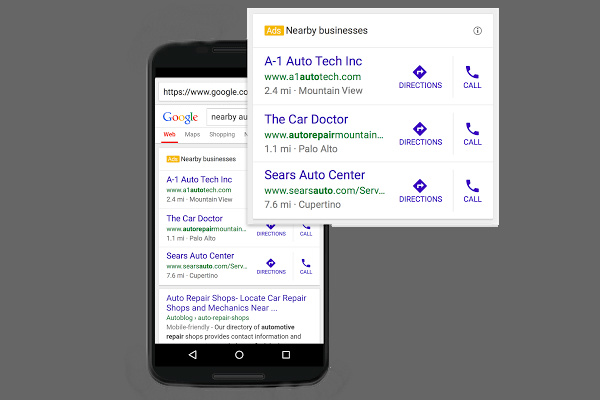Tap phone's Sears Auto Center call icon
600x400 pixels.
[x=306, y=266]
